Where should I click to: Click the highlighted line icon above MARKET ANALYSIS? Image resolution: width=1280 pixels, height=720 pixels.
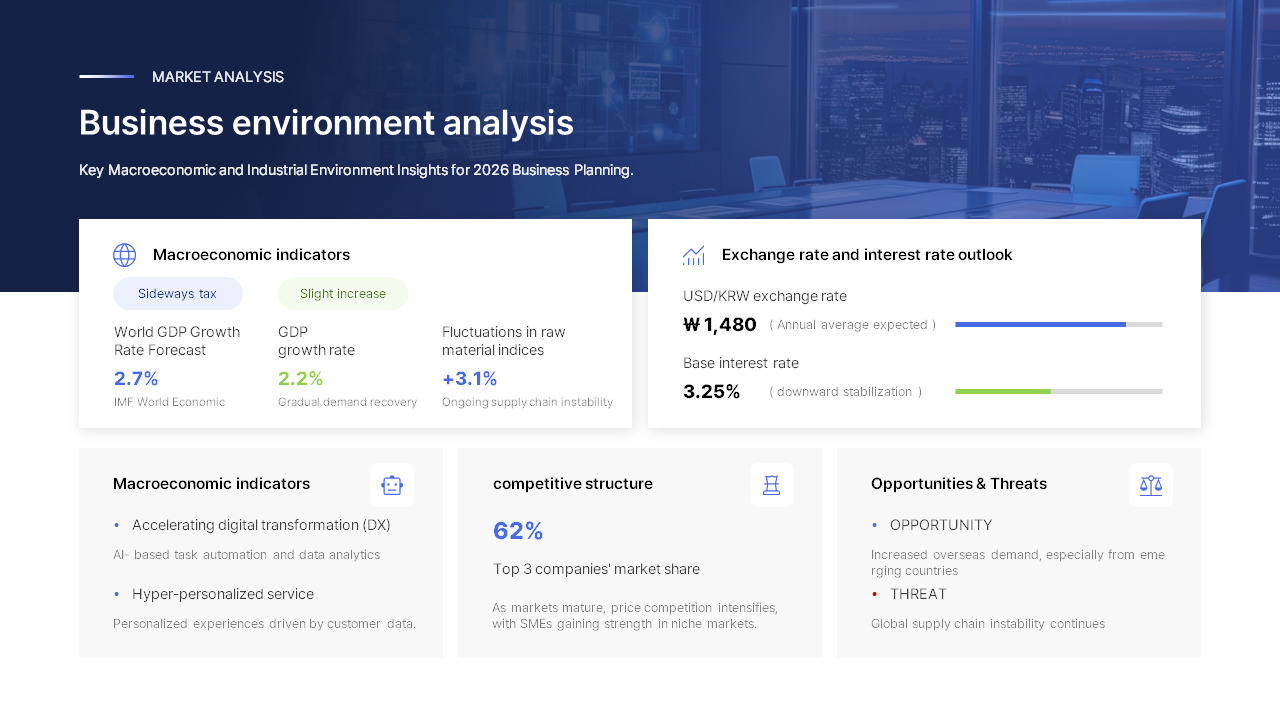pos(106,76)
